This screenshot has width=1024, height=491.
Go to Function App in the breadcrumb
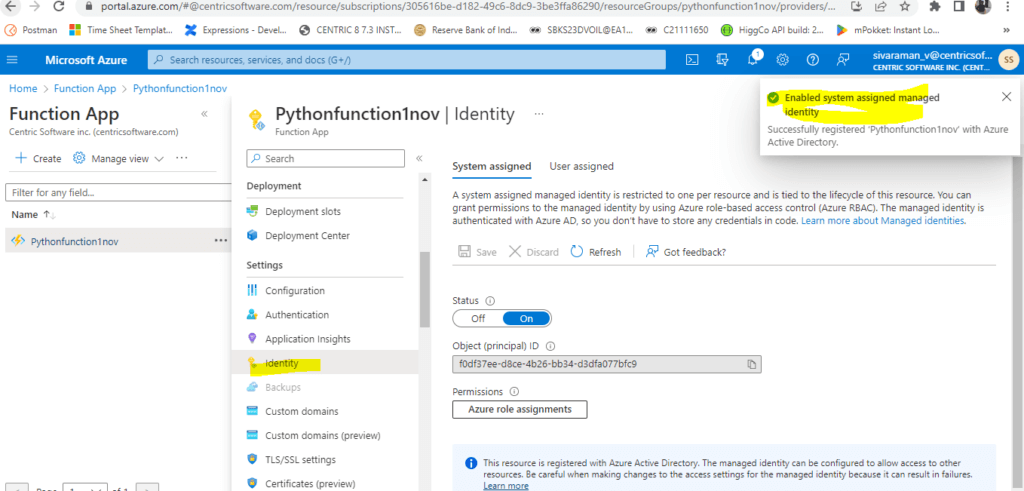[85, 88]
